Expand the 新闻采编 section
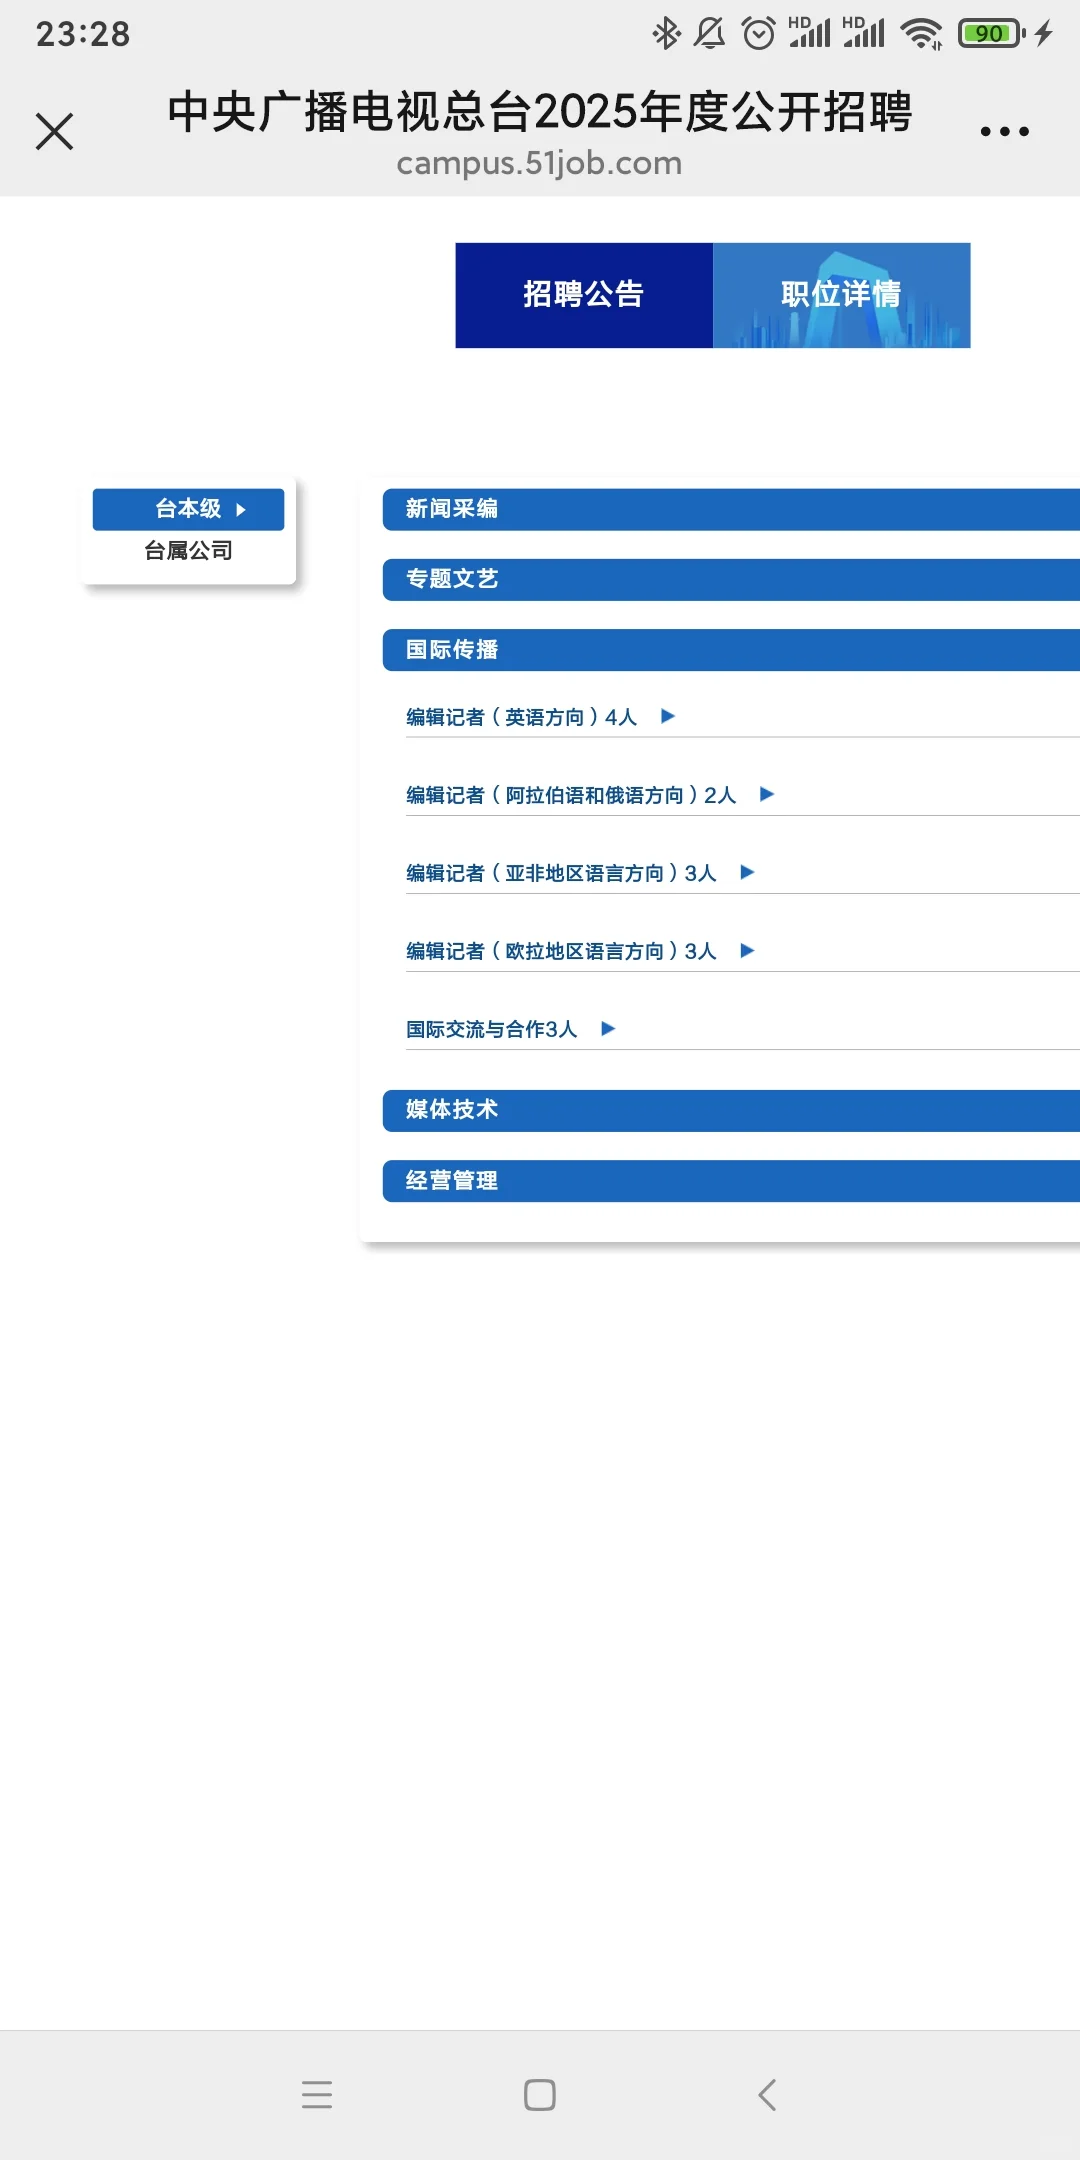This screenshot has width=1080, height=2160. click(x=731, y=509)
